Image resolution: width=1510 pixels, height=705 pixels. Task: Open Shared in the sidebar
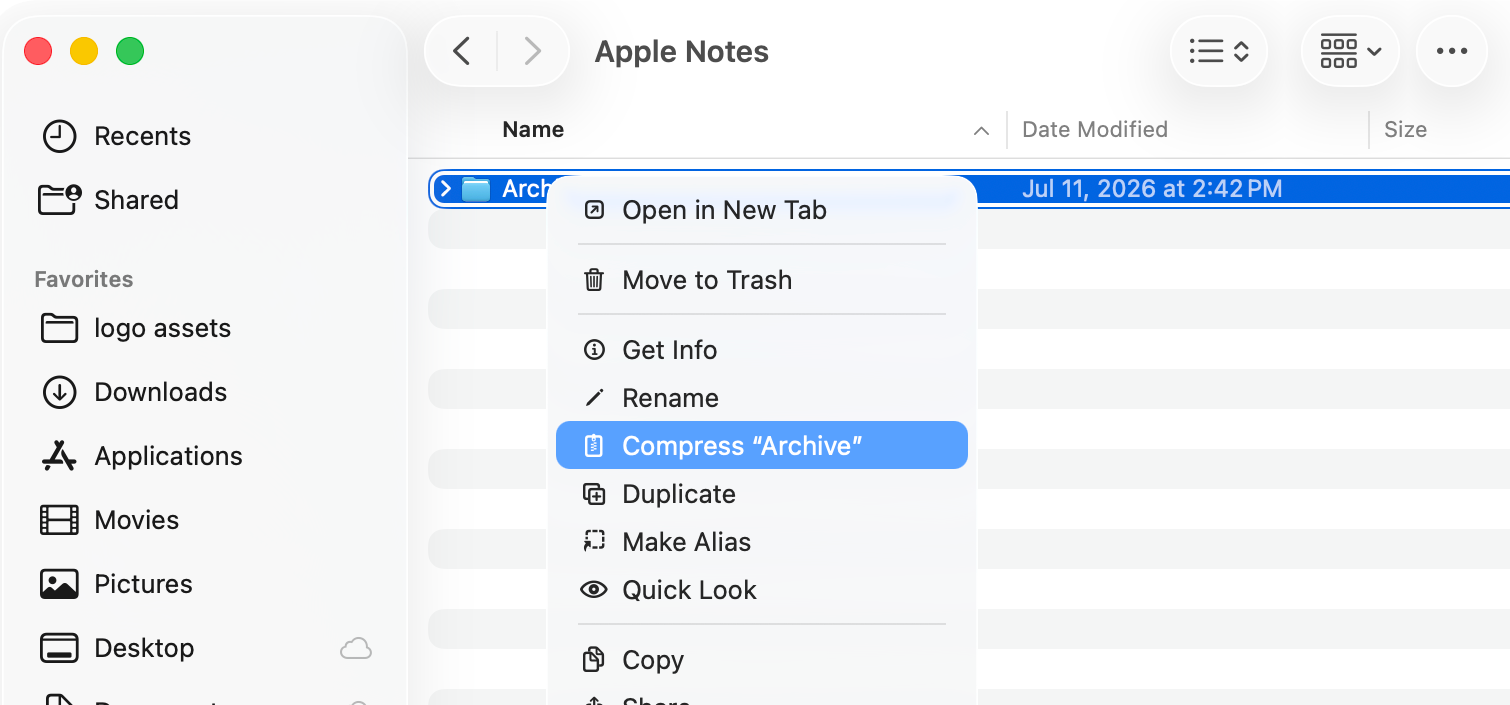[136, 200]
